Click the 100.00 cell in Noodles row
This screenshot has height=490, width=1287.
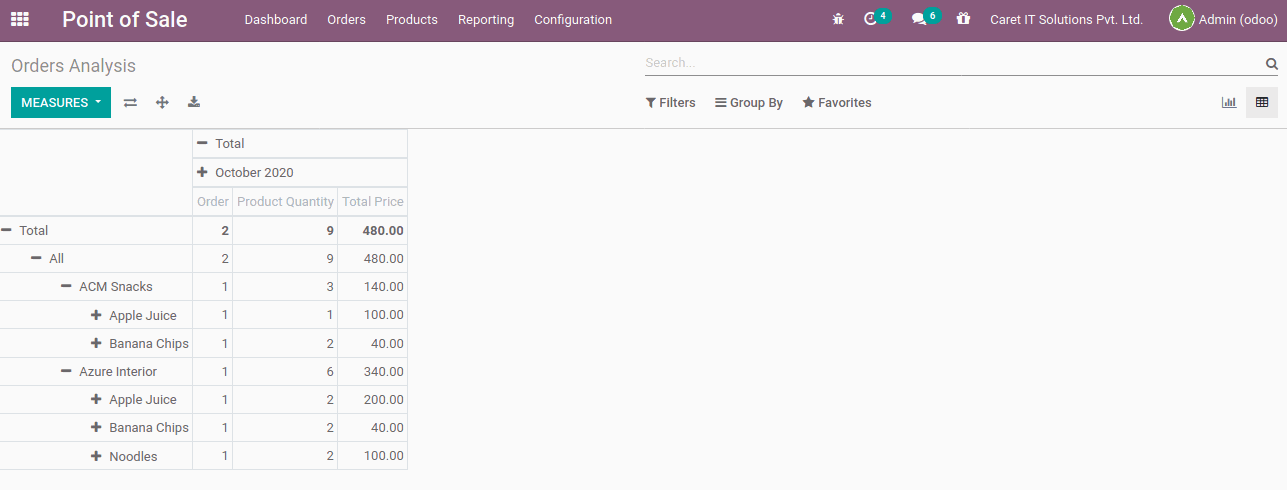click(373, 456)
